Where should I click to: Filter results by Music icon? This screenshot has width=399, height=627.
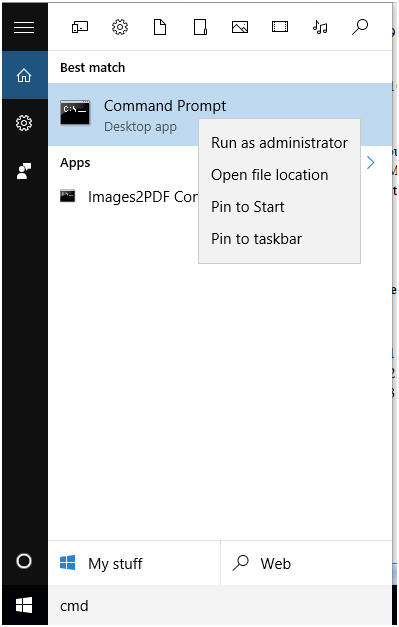(320, 27)
